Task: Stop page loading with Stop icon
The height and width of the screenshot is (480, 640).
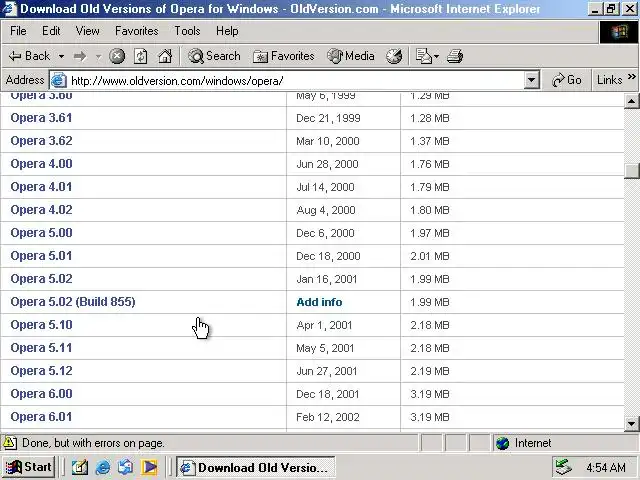Action: coord(117,56)
